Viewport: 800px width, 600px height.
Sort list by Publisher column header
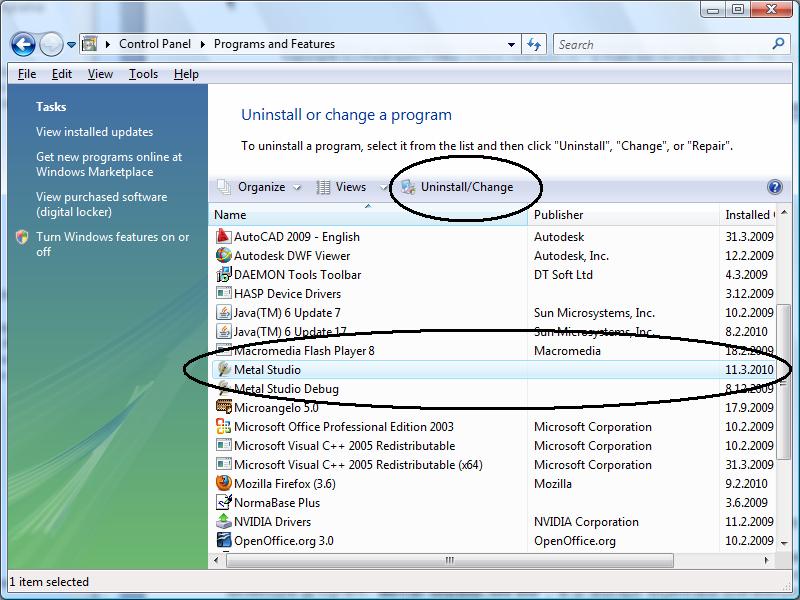[623, 215]
